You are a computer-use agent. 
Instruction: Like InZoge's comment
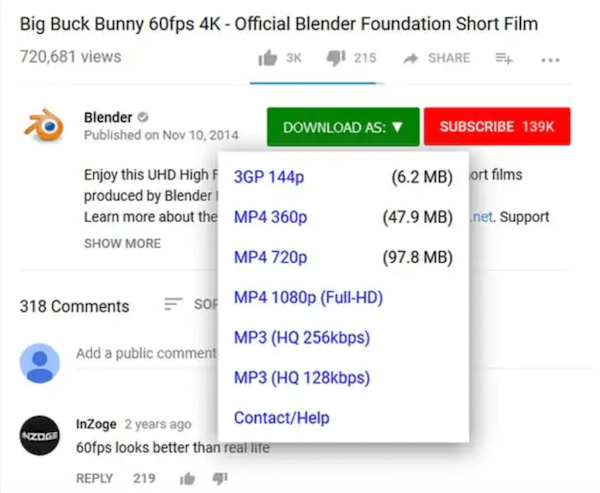[x=188, y=478]
